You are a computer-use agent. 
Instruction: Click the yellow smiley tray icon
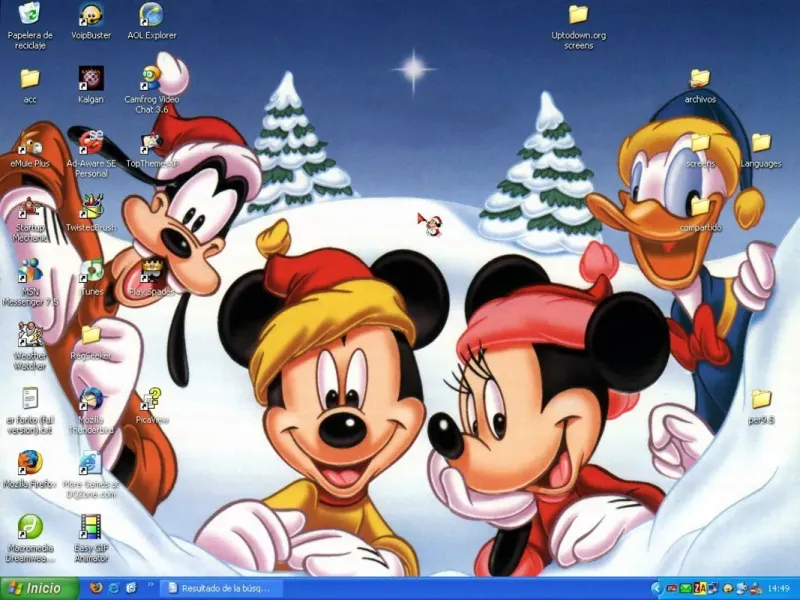tap(728, 589)
